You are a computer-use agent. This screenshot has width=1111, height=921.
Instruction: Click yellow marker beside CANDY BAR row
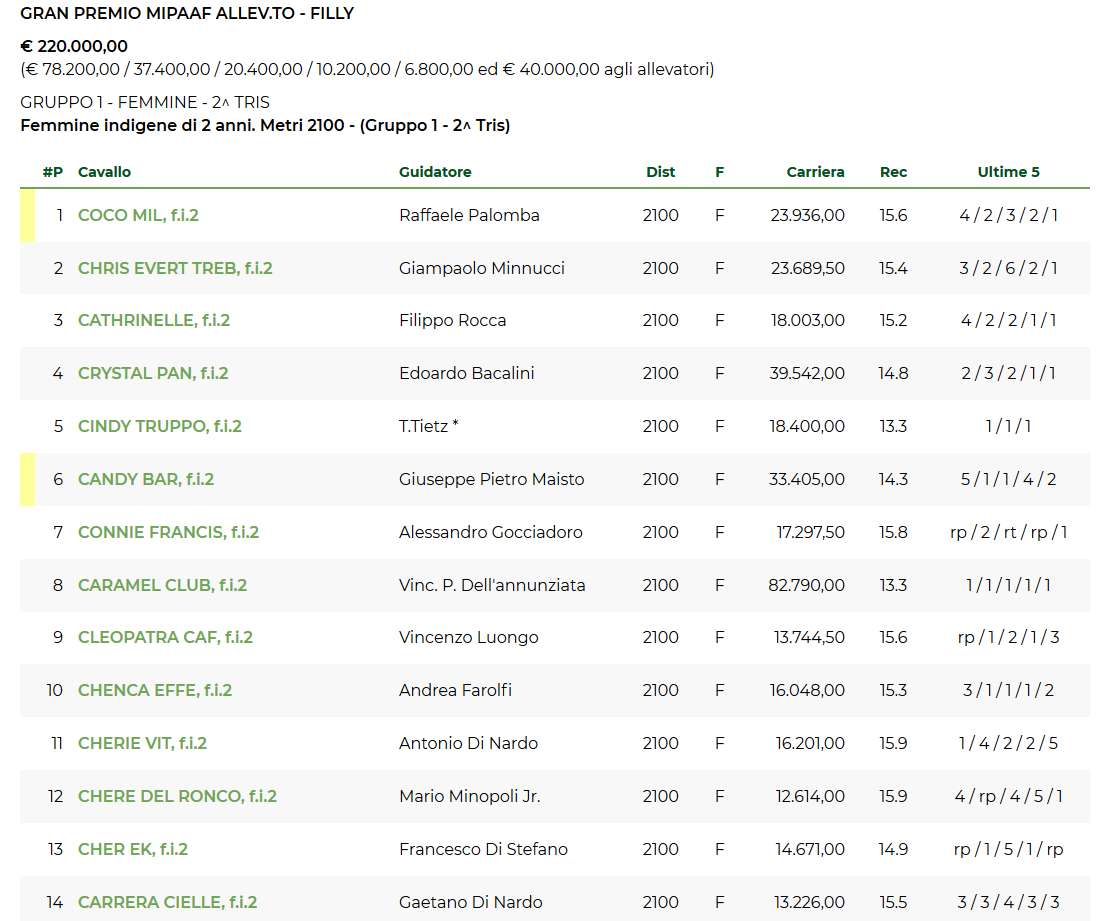pos(27,479)
